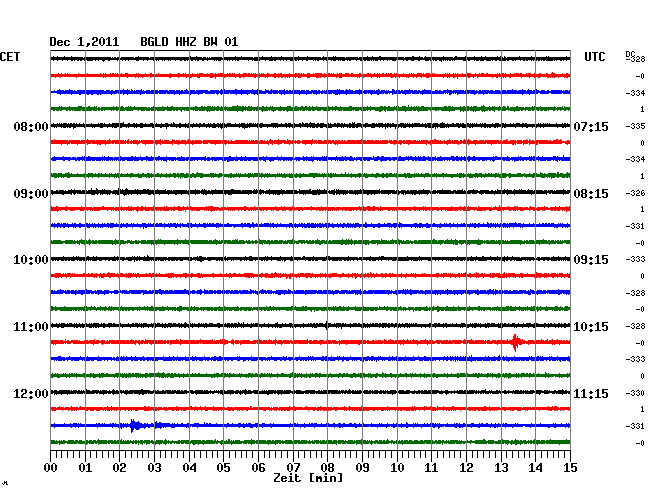Select the 12:00 CET time label
The width and height of the screenshot is (650, 494).
(30, 393)
